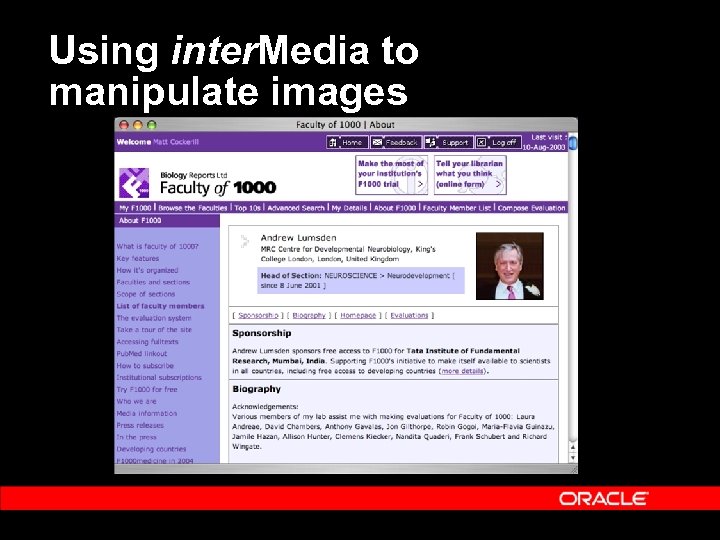Open Key features sidebar link

tap(138, 259)
